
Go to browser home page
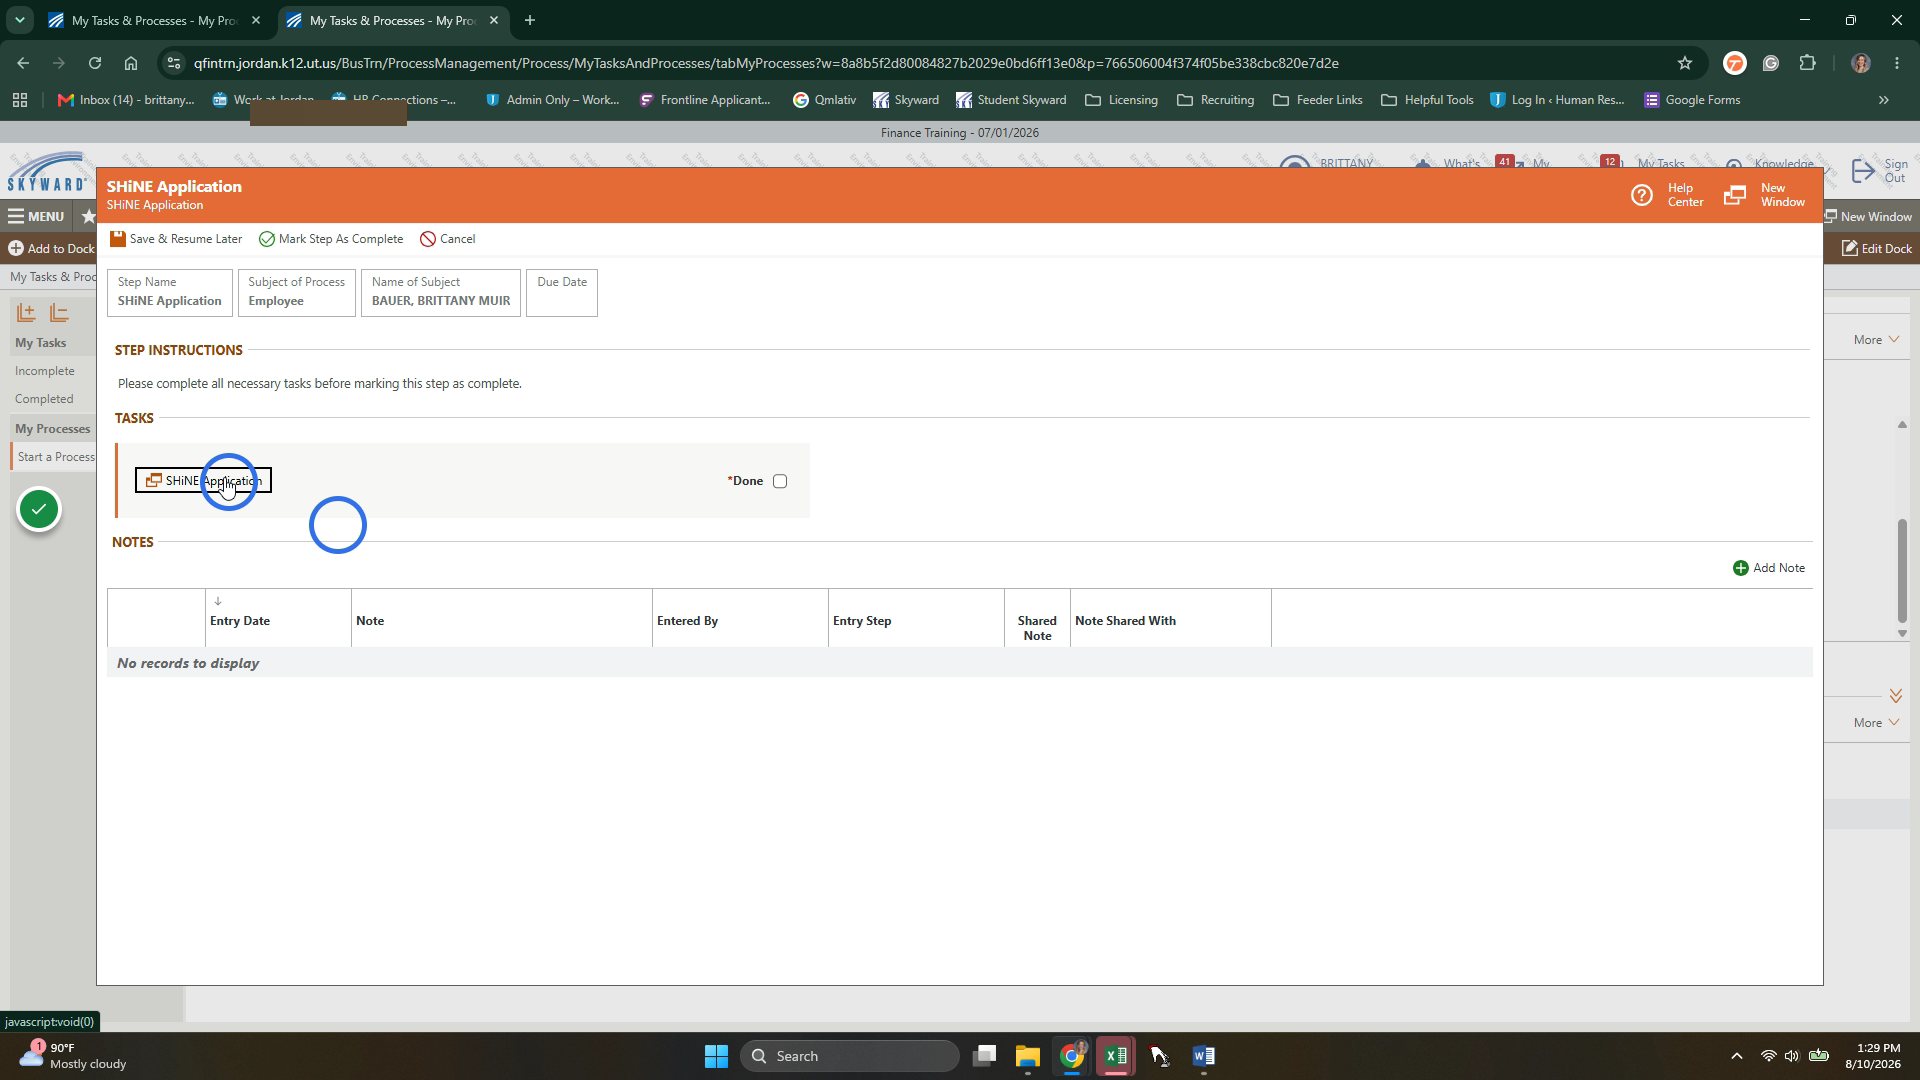point(131,63)
